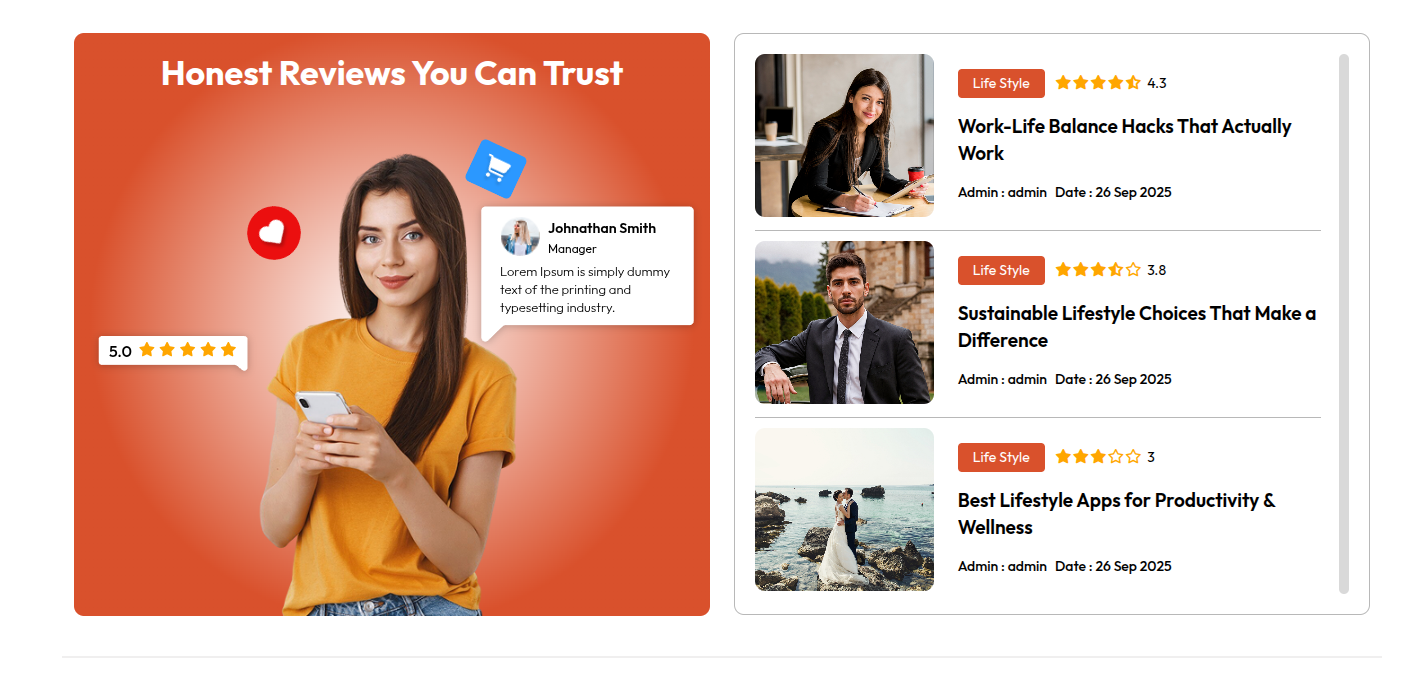The height and width of the screenshot is (679, 1425).
Task: Open Sustainable Lifestyle Choices article title
Action: [x=1137, y=327]
